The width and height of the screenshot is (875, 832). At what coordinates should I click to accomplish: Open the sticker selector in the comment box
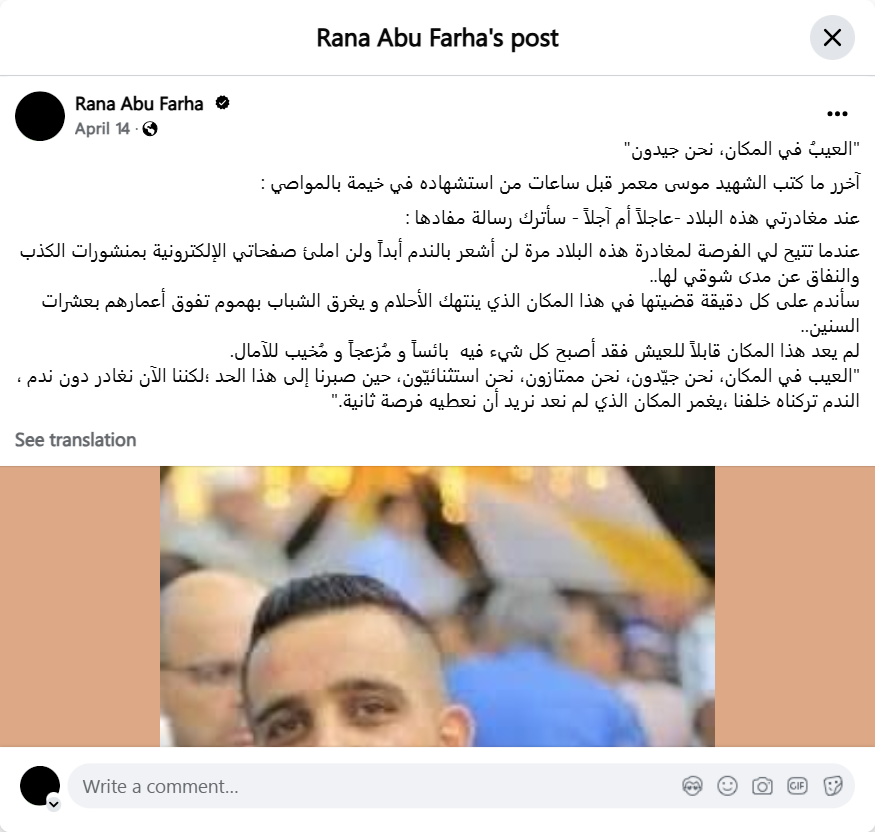click(x=832, y=786)
